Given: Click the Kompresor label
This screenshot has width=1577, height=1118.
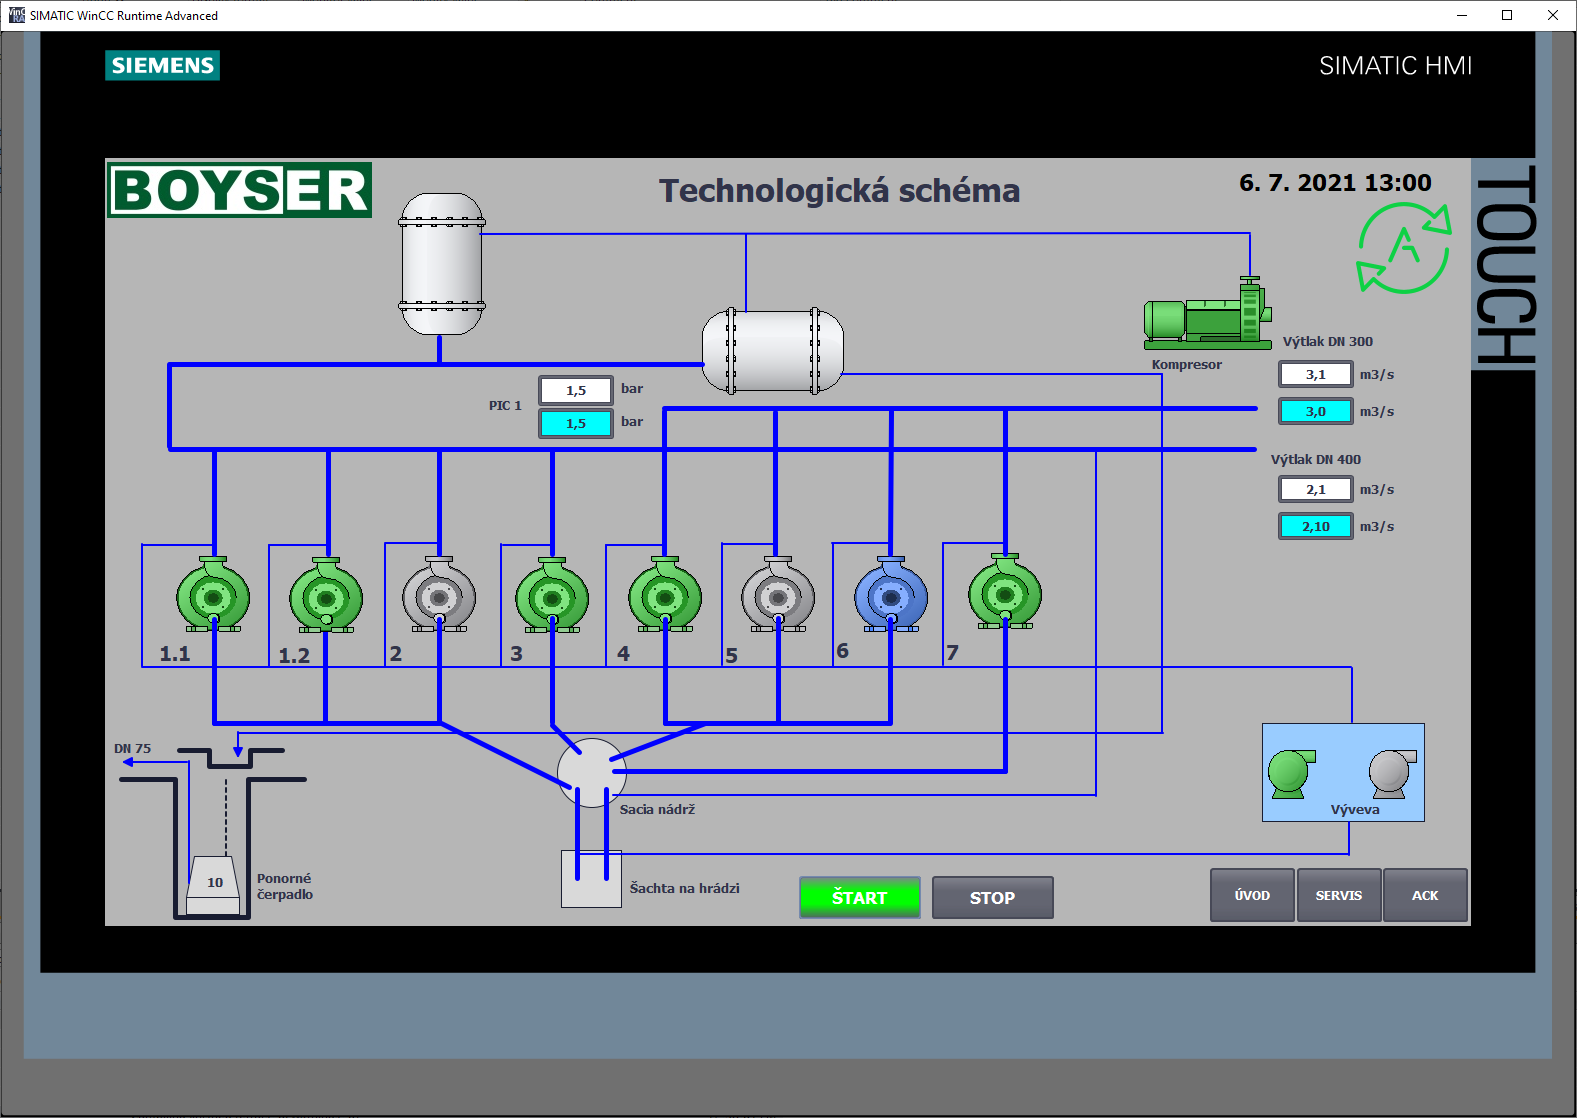Looking at the screenshot, I should [1187, 364].
